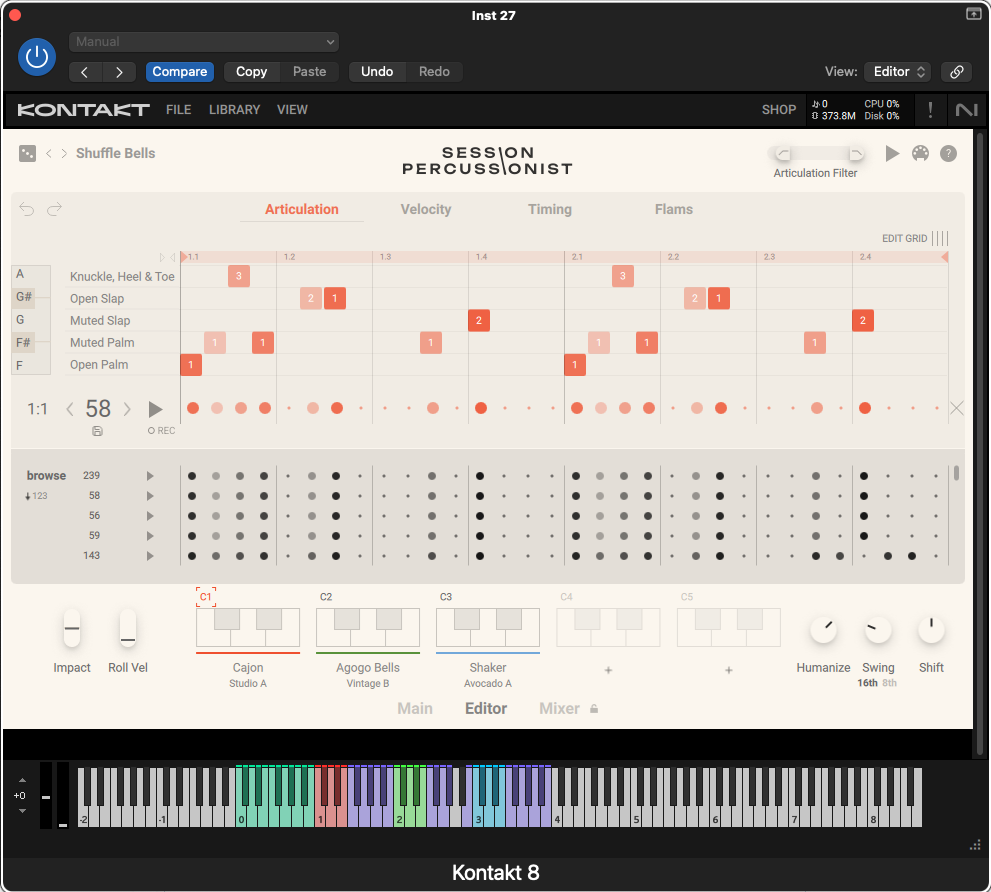
Task: Add instrument to C5 slot plus
Action: click(x=729, y=670)
